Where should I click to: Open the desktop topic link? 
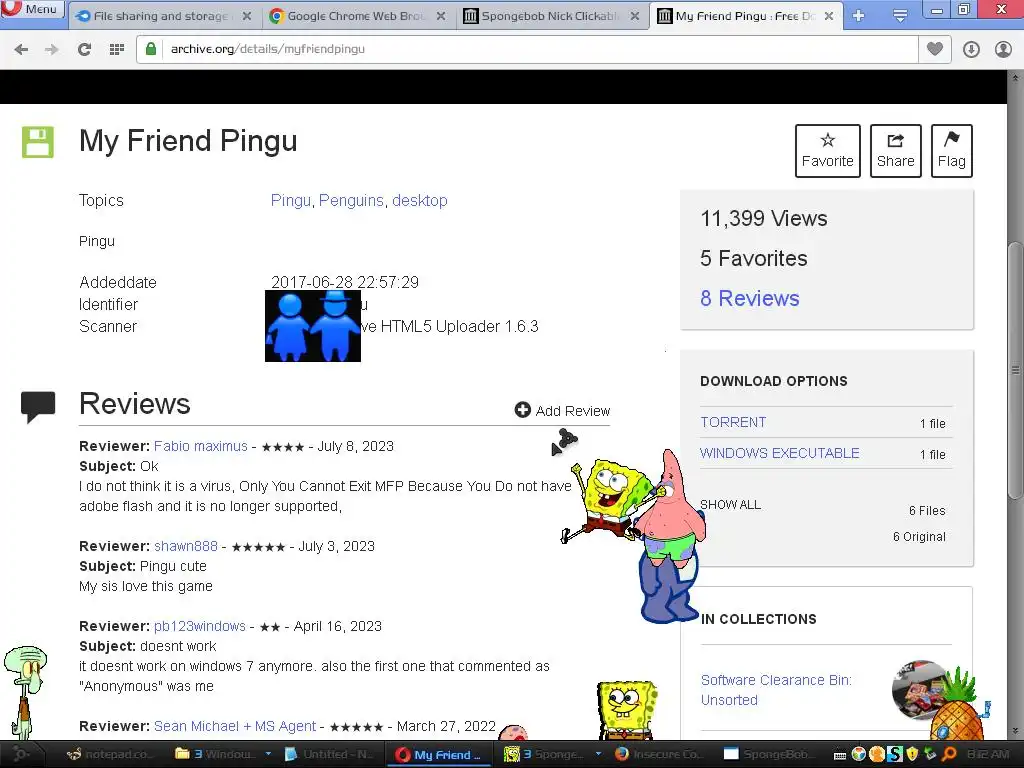pos(420,200)
